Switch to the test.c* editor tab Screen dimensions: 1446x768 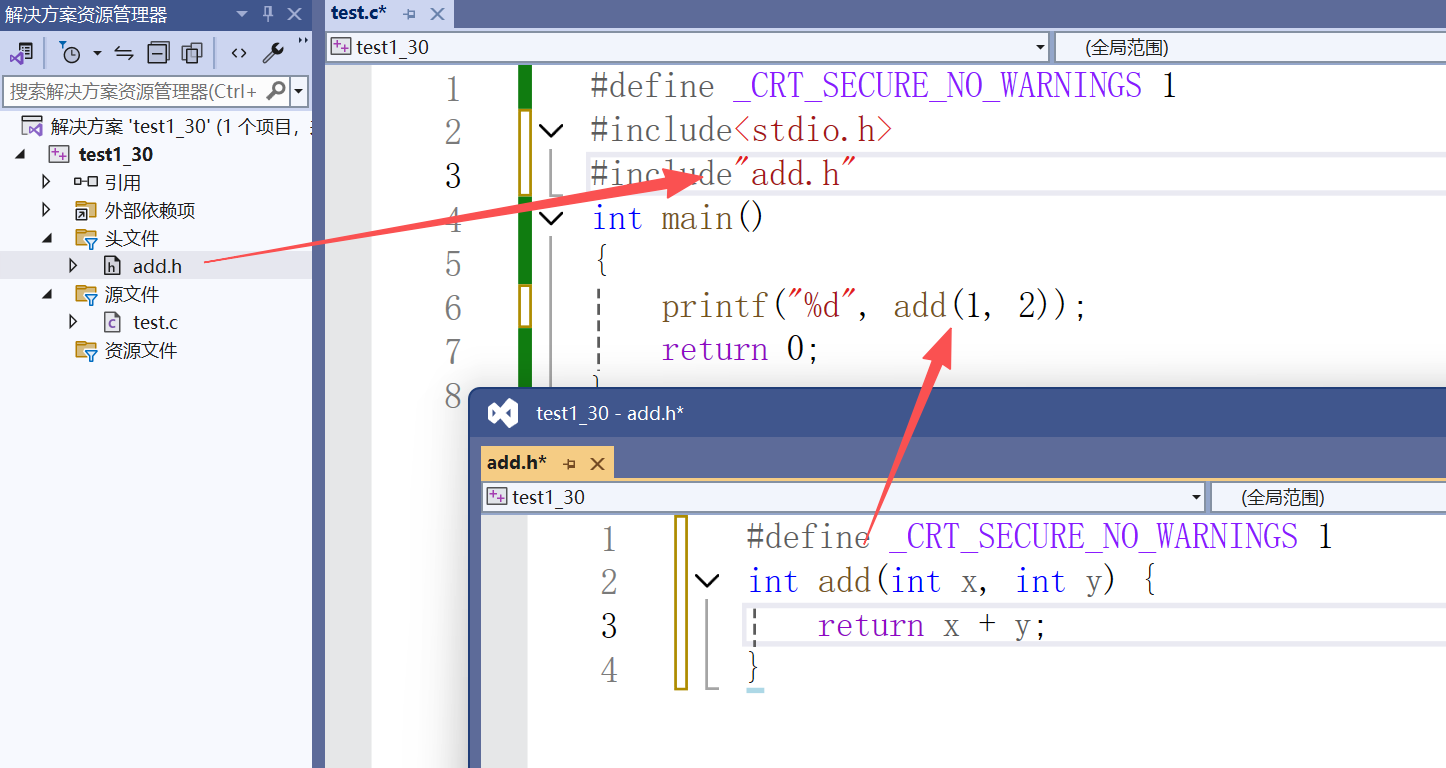[x=359, y=13]
